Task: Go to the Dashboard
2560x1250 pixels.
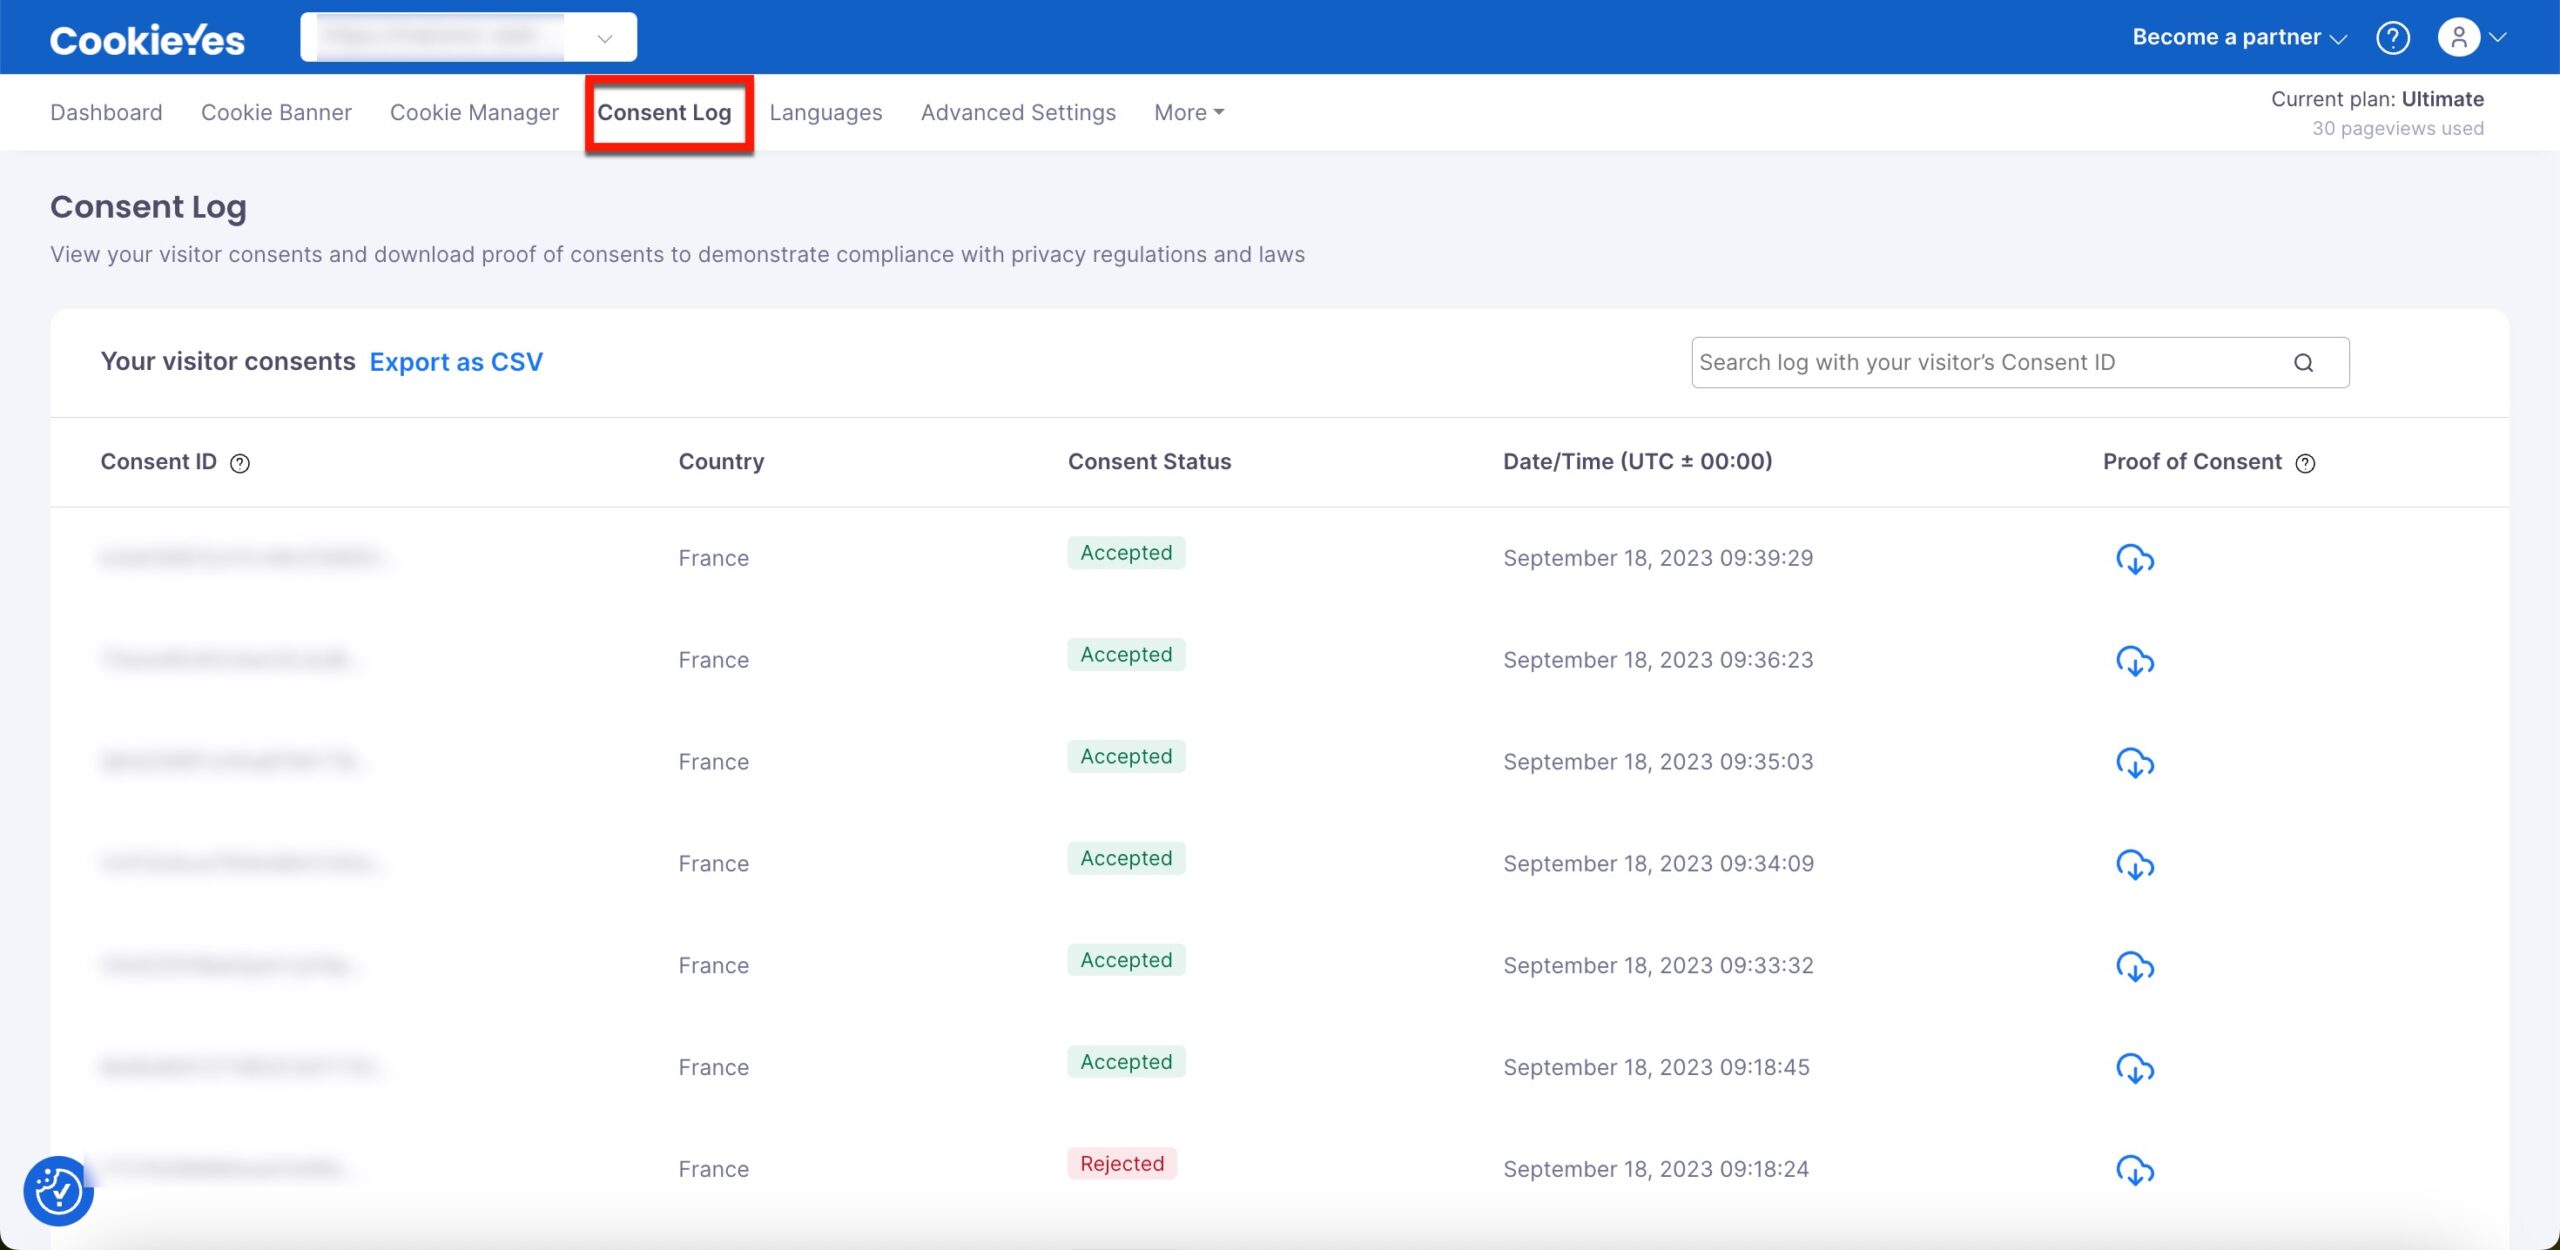Action: coord(106,112)
